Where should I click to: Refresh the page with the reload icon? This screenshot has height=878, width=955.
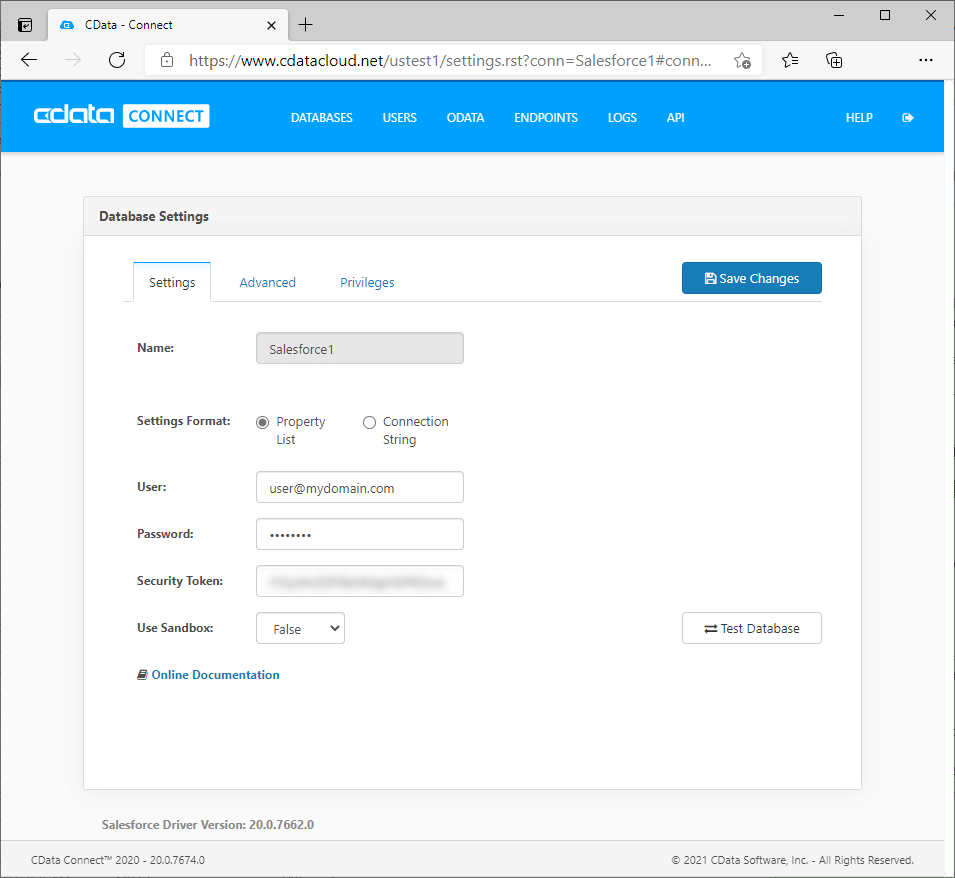click(x=117, y=60)
